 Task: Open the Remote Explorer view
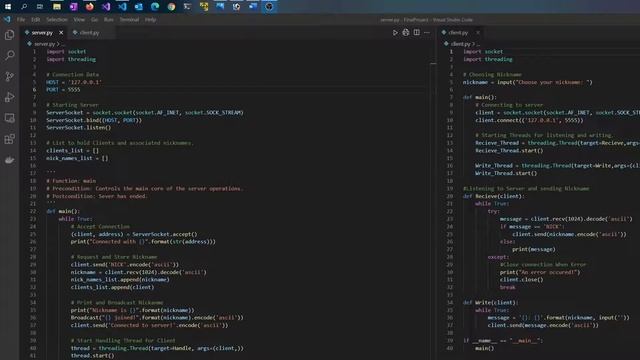click(9, 118)
